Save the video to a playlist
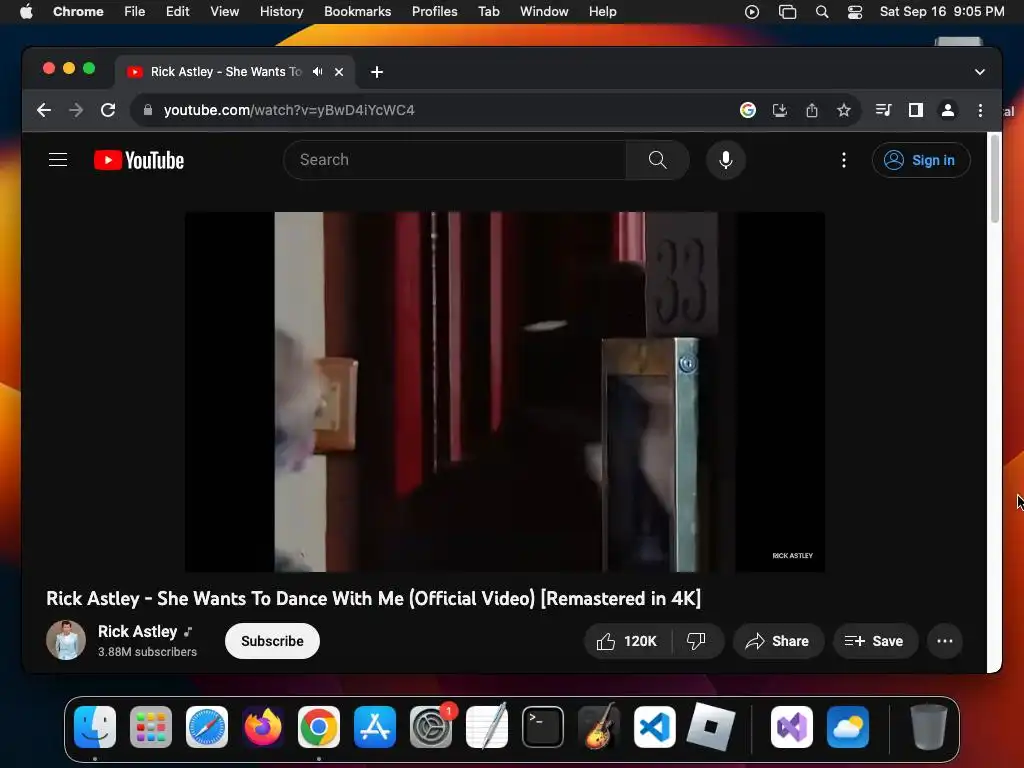 click(x=874, y=641)
